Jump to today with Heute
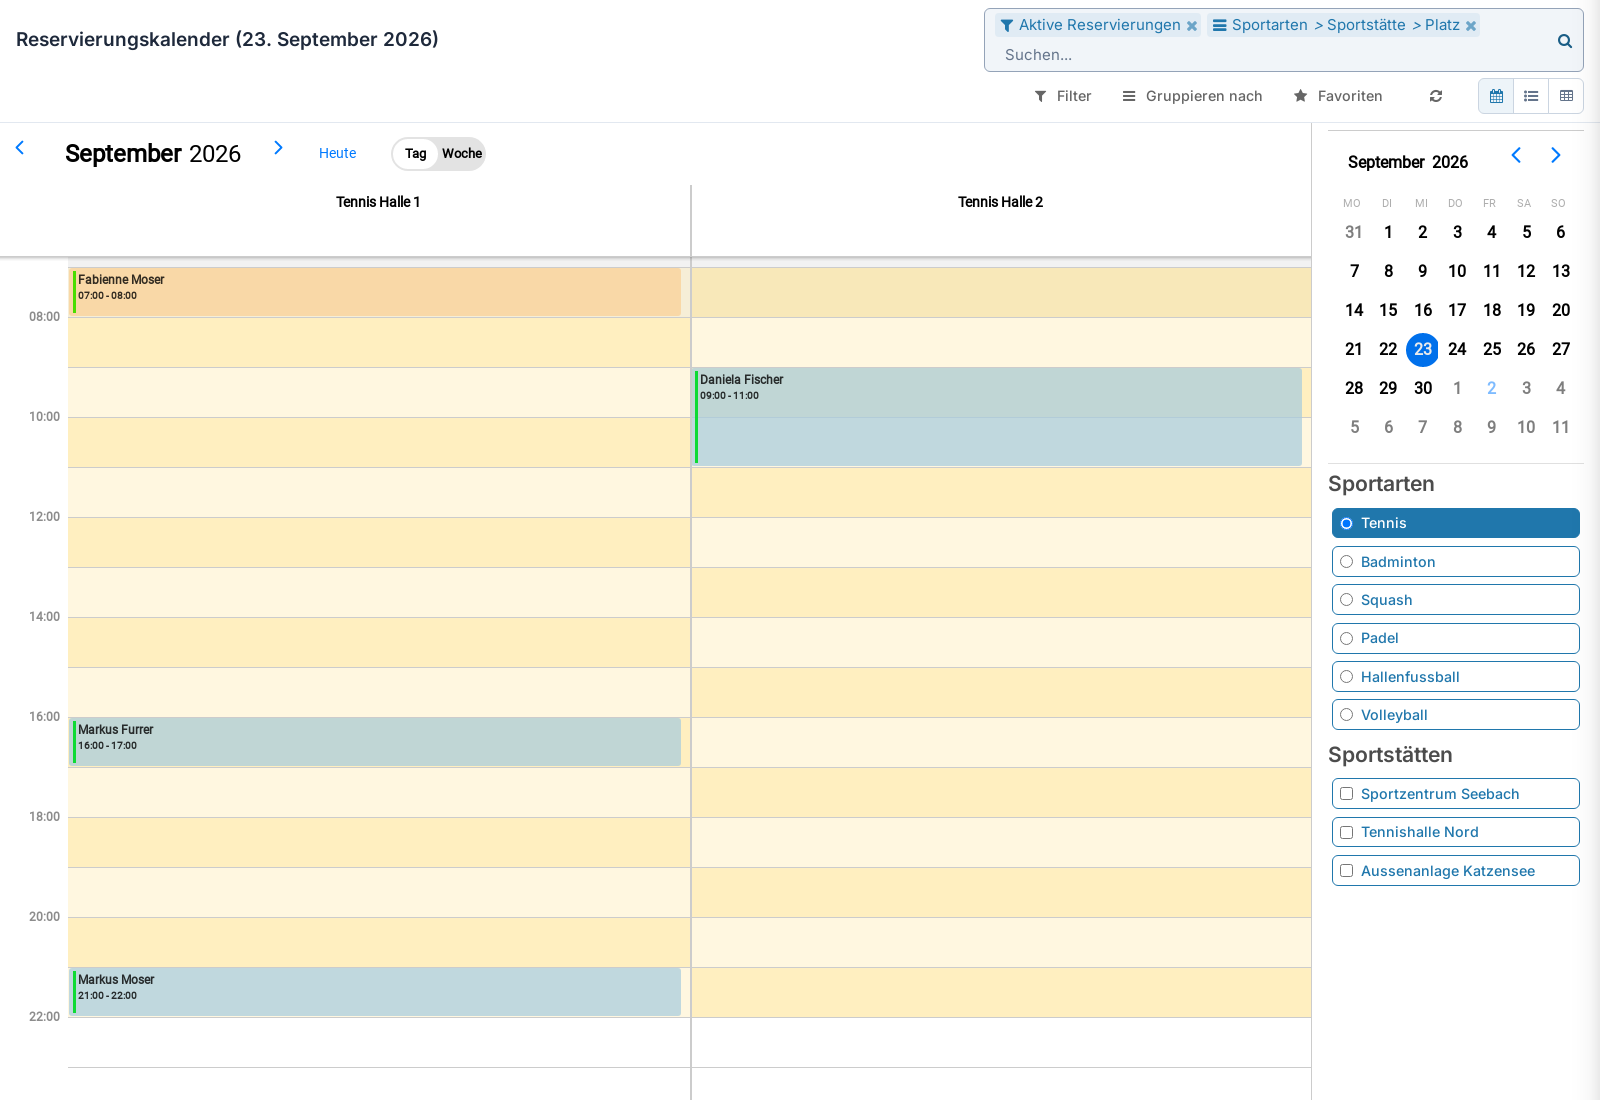This screenshot has height=1100, width=1600. [x=337, y=153]
